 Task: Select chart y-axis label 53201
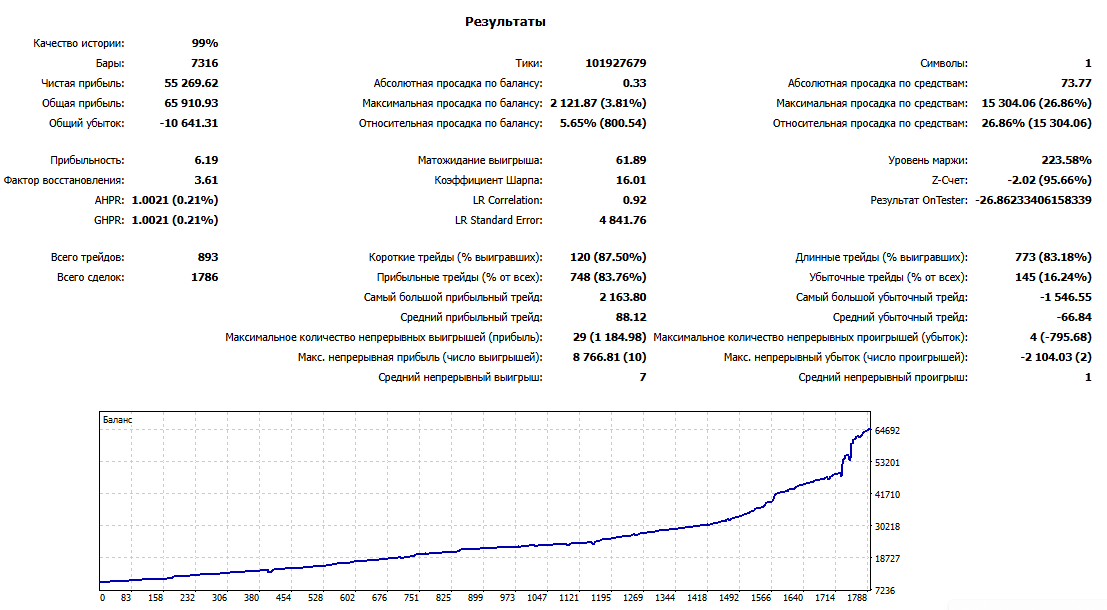(887, 462)
